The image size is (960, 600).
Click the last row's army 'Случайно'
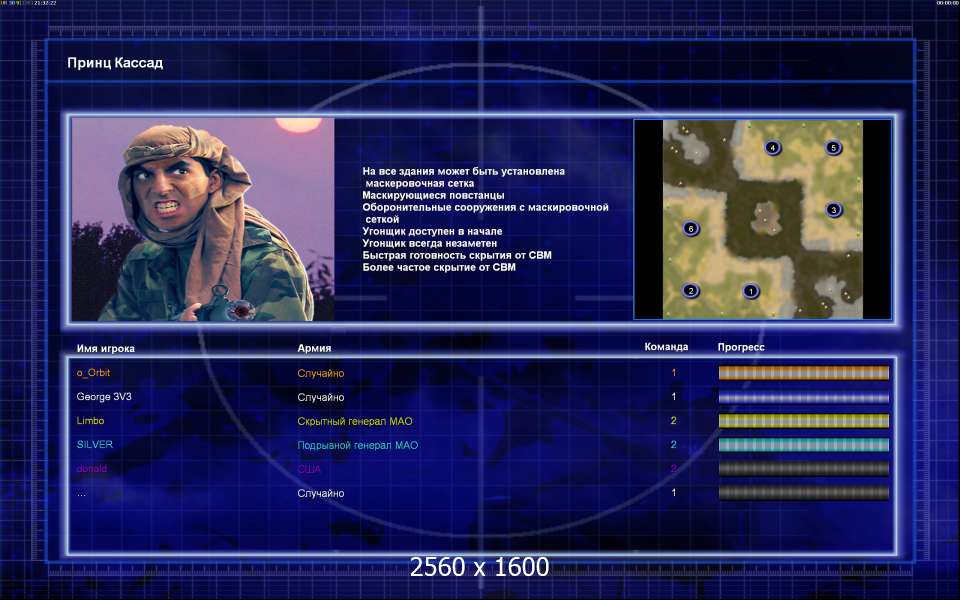321,493
